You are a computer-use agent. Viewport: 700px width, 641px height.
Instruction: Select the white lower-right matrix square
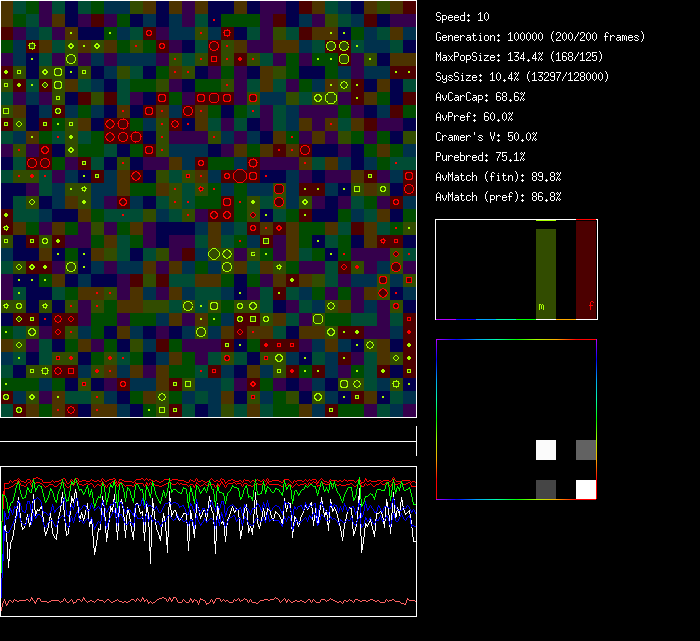coord(586,489)
